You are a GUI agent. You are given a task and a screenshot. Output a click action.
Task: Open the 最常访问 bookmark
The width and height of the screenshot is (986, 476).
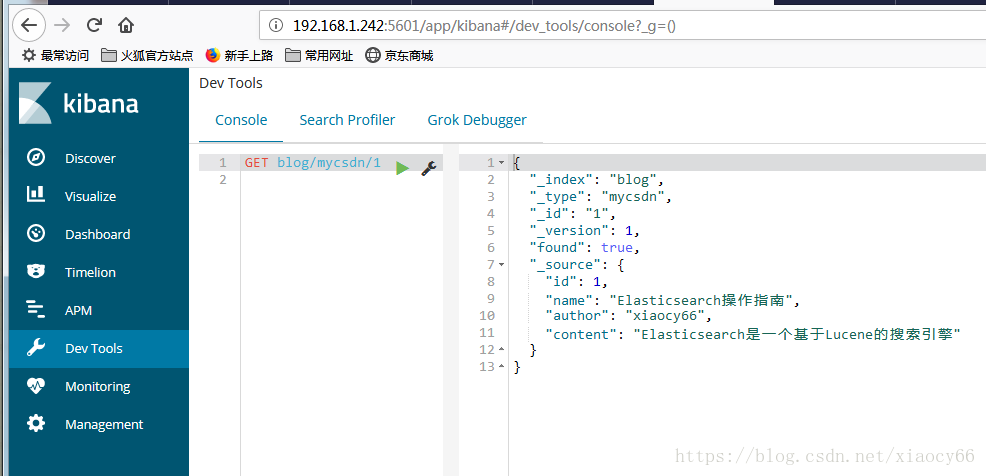point(55,55)
